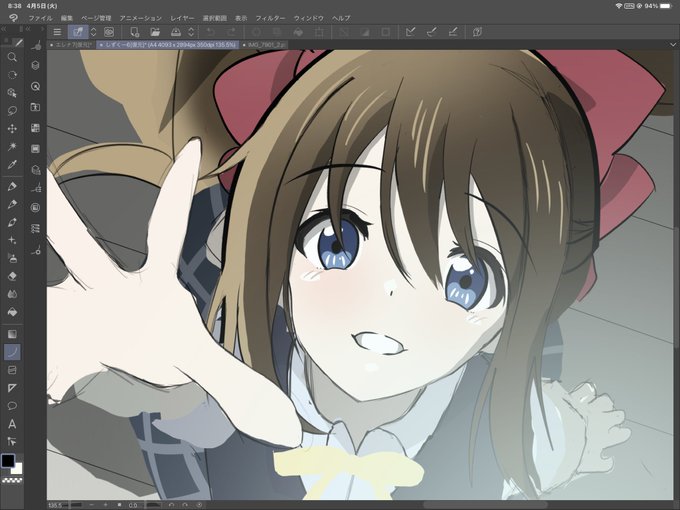Open the ヘルプ menu
This screenshot has height=510, width=680.
(341, 18)
